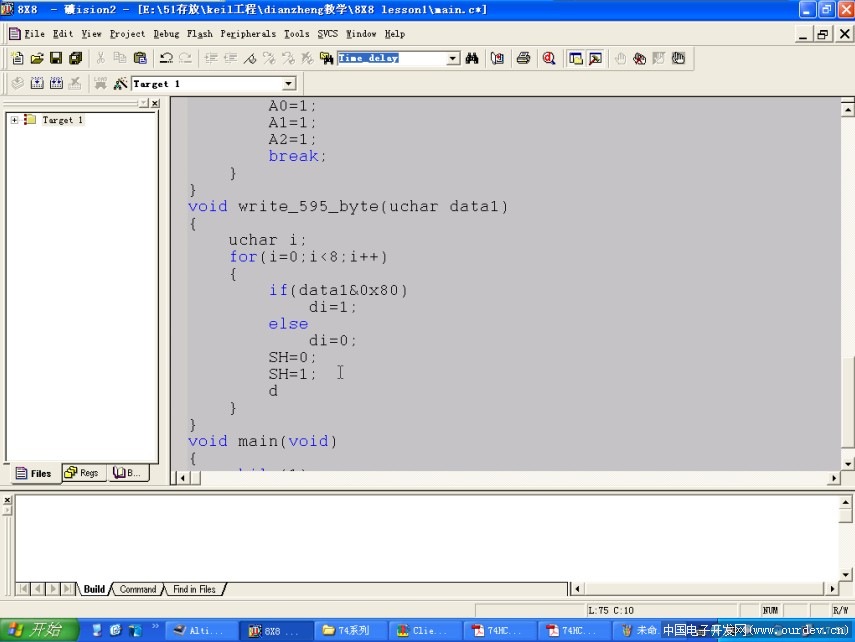Click the editor scroll-down arrow
Viewport: 855px width, 642px height.
(847, 464)
